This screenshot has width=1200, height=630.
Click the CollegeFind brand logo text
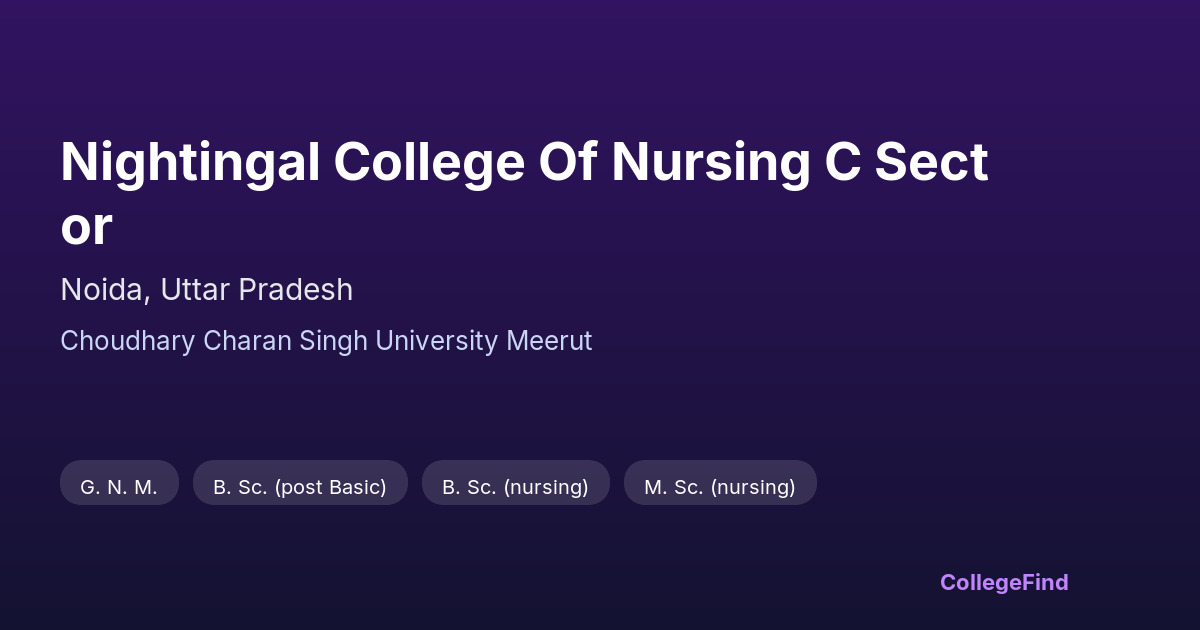tap(1003, 582)
